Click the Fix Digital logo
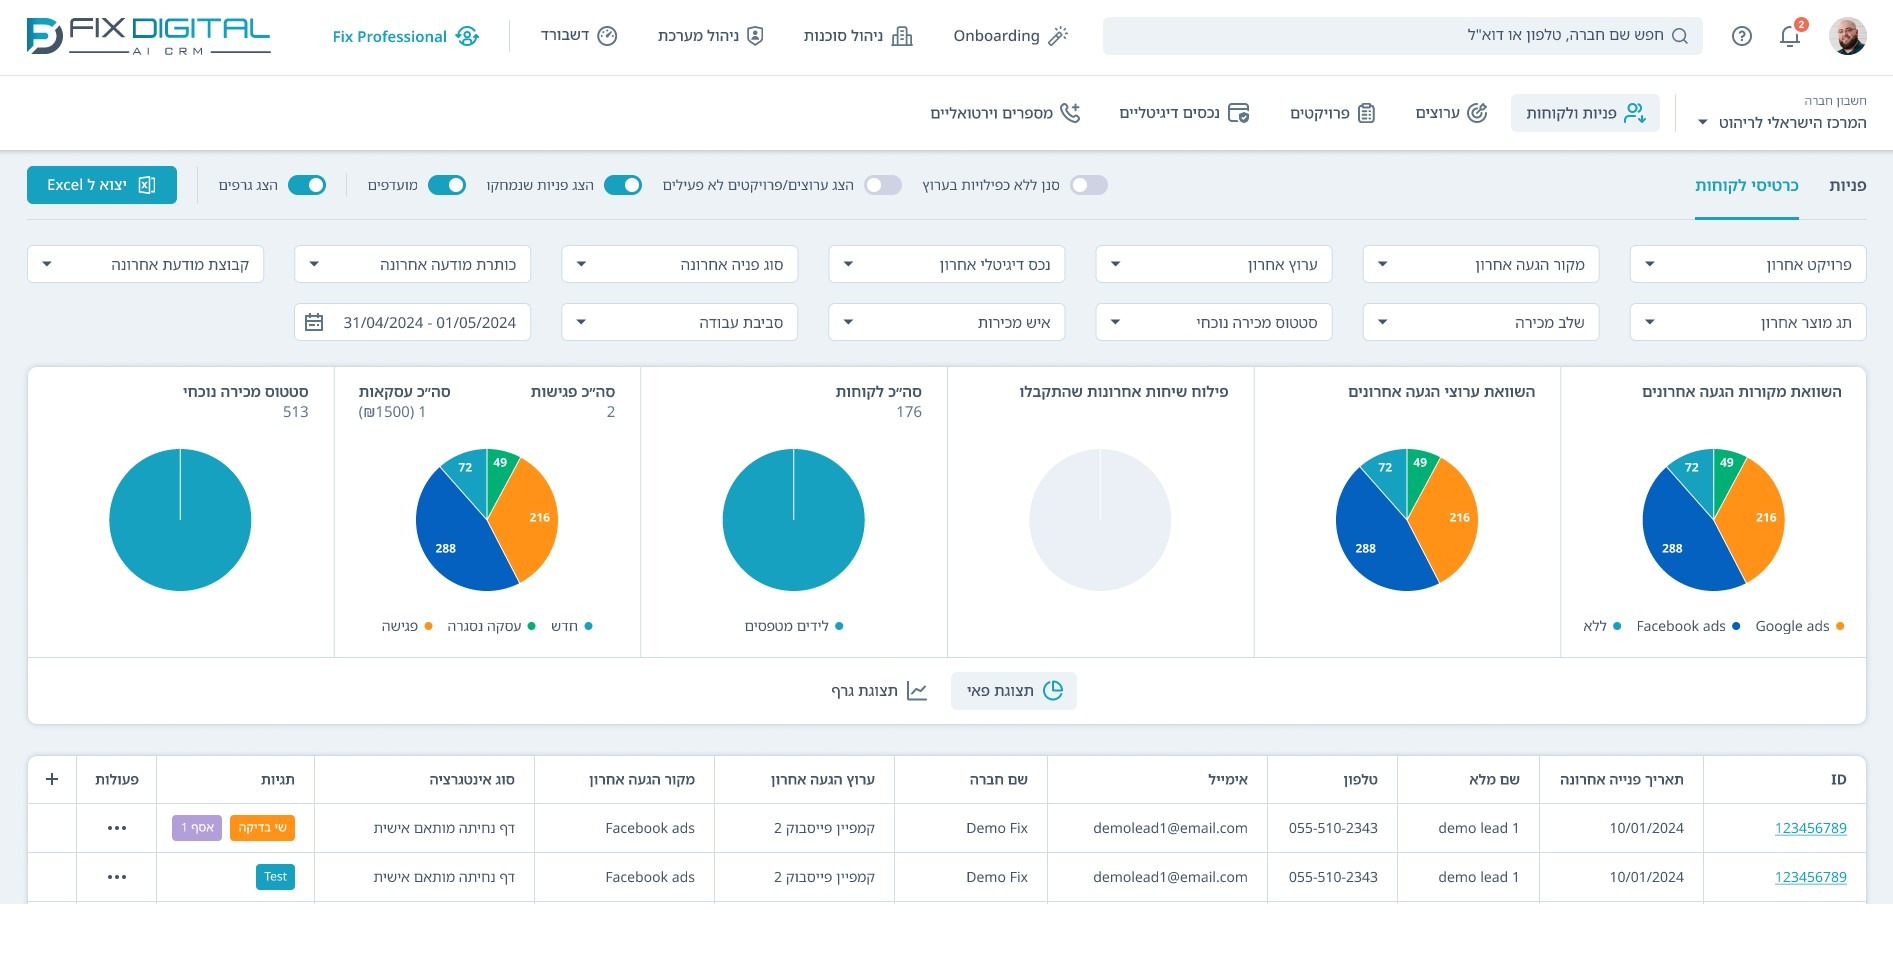1893x974 pixels. (x=148, y=36)
